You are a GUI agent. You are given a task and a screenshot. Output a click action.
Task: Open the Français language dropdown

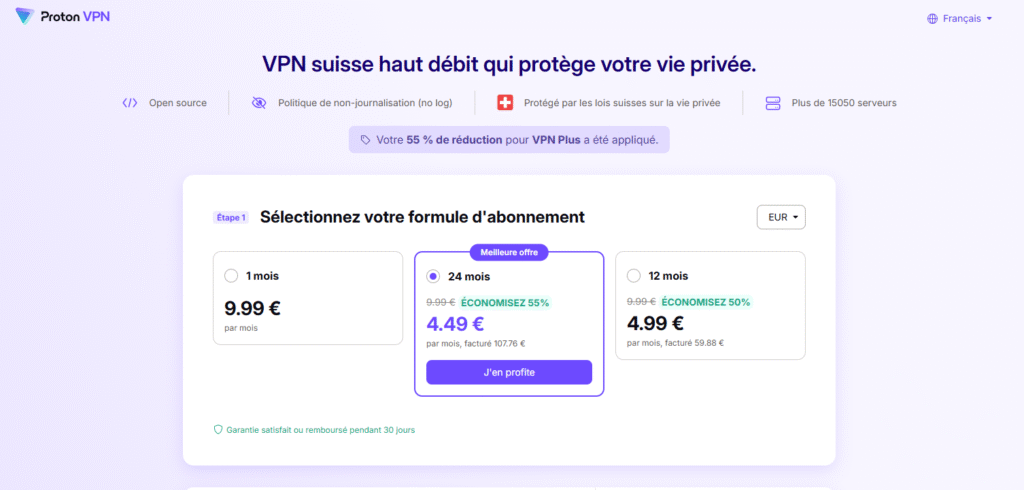[x=966, y=19]
